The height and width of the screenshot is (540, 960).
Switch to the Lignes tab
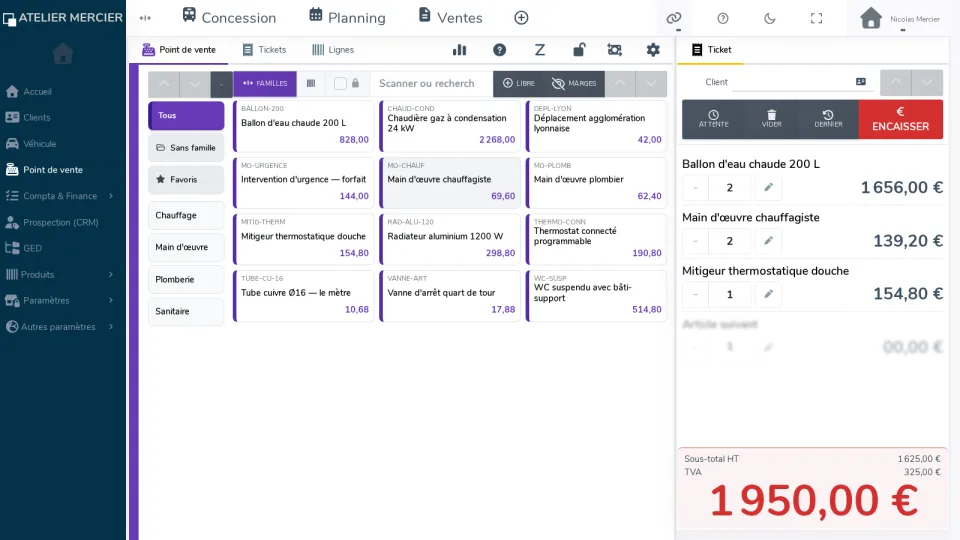[x=333, y=50]
